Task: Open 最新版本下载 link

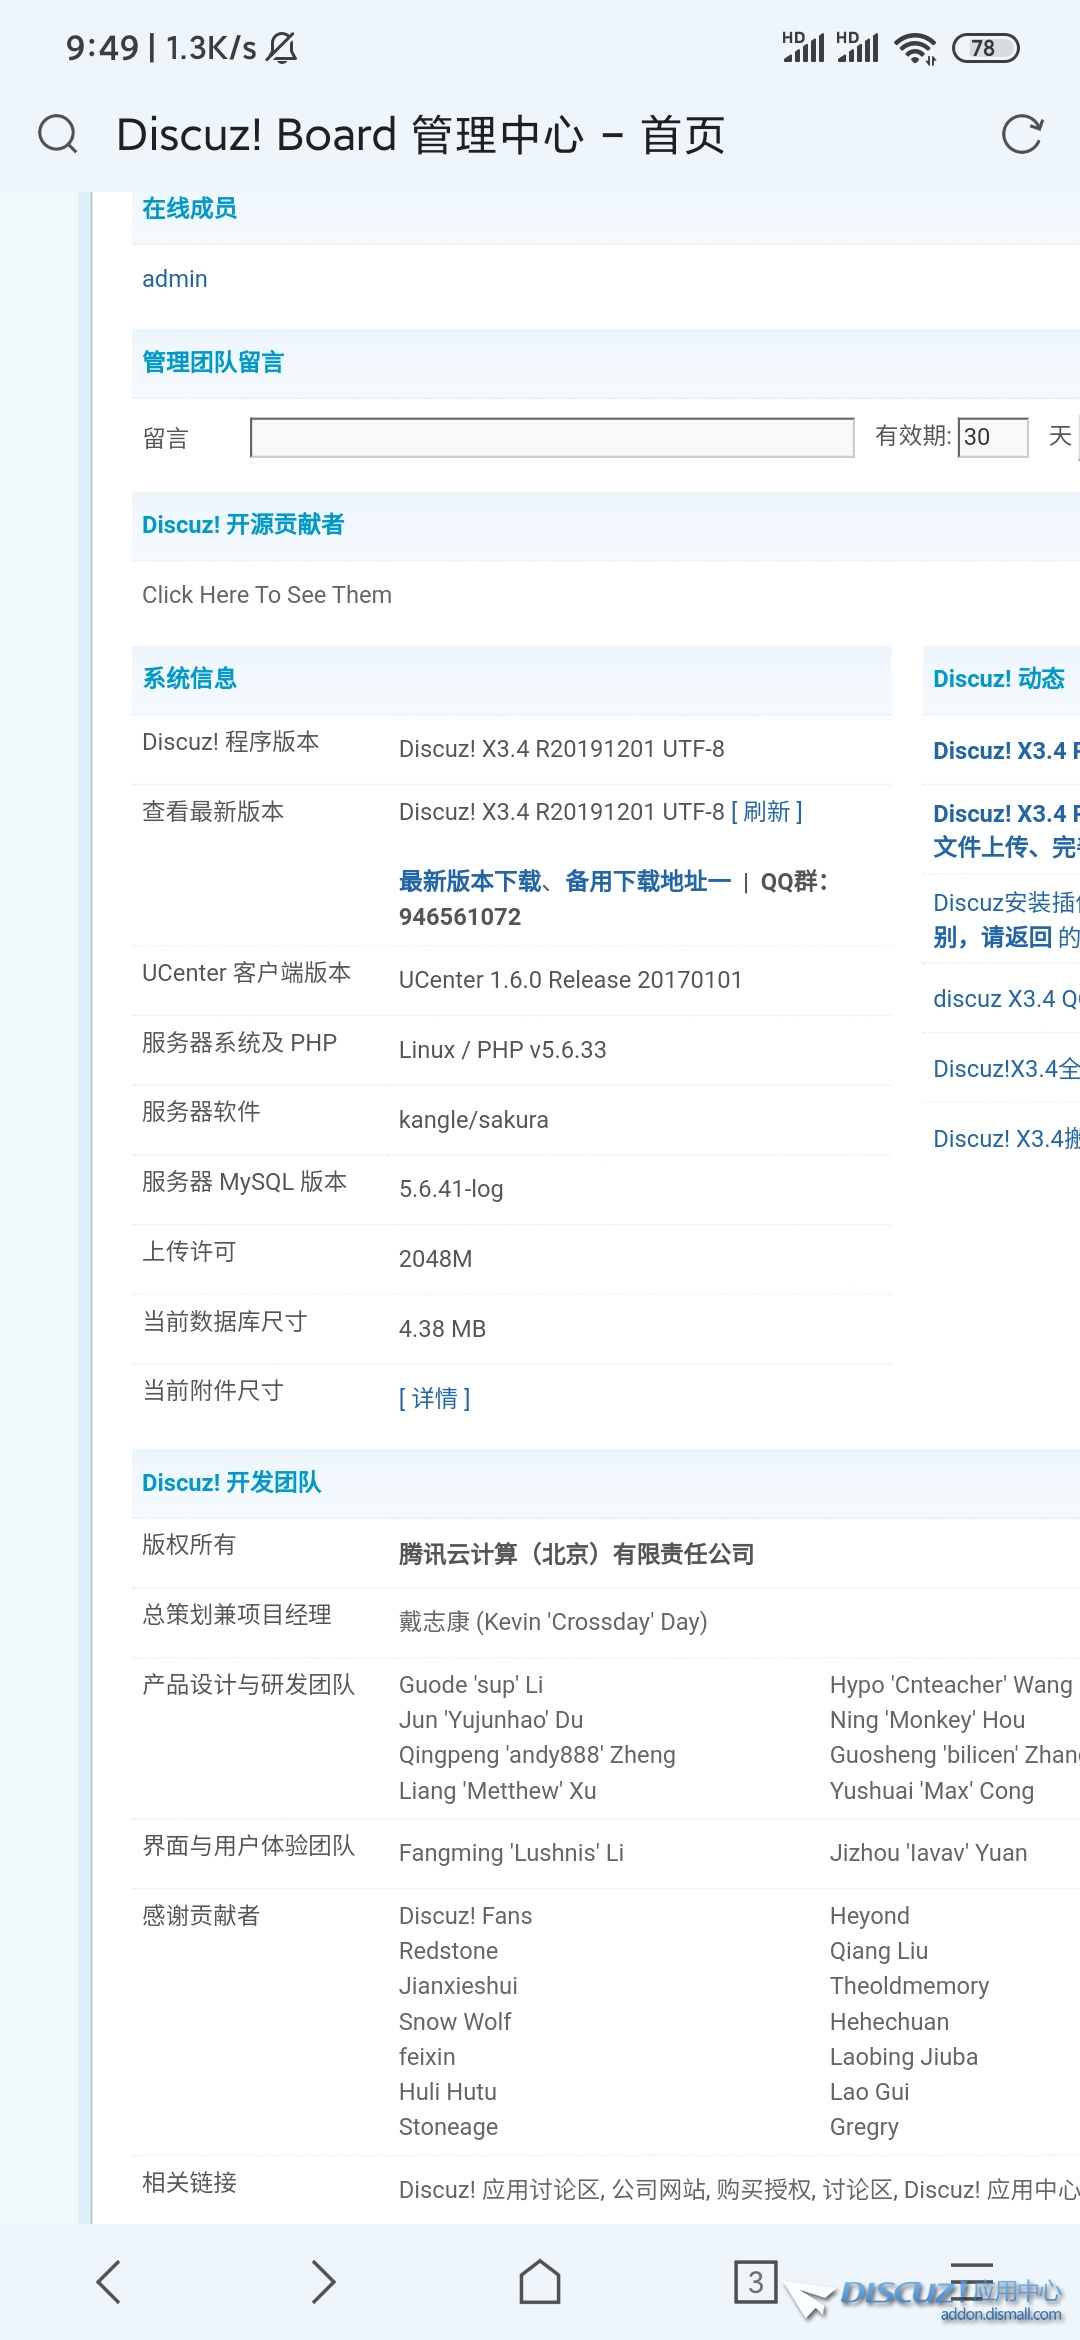Action: point(470,881)
